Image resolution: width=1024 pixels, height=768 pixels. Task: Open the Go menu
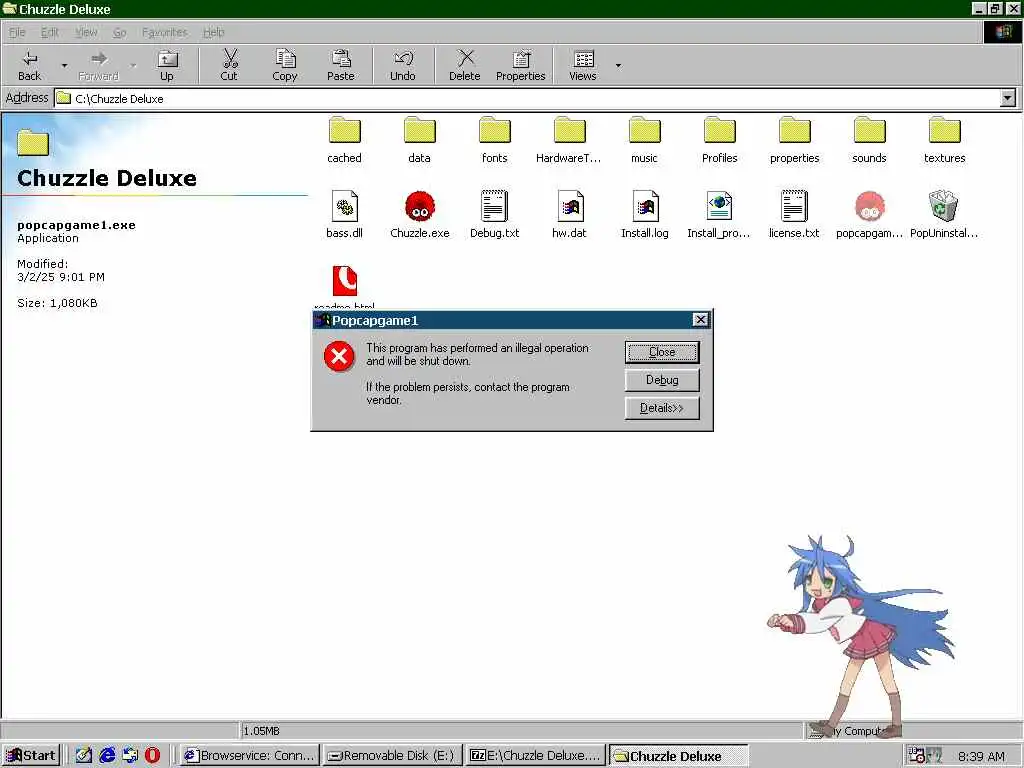[120, 32]
